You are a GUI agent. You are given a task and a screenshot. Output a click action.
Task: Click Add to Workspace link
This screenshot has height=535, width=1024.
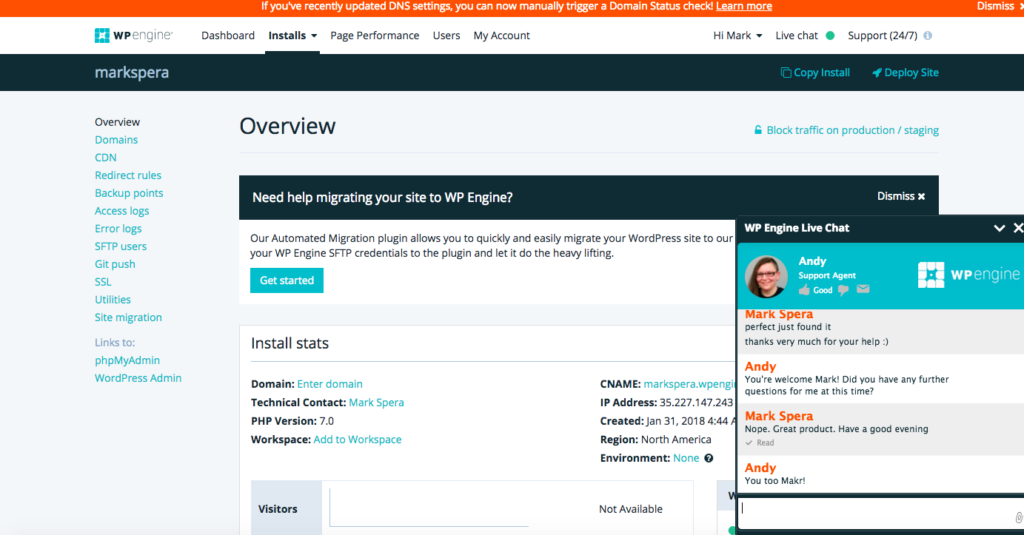click(x=357, y=439)
